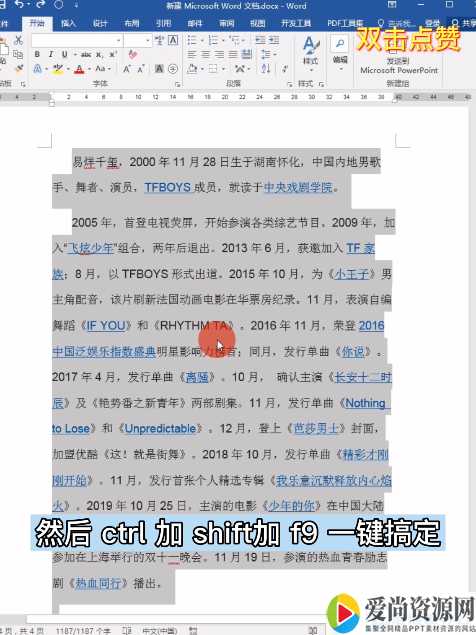This screenshot has height=635, width=476.
Task: Toggle Superscript formatting
Action: tap(113, 54)
